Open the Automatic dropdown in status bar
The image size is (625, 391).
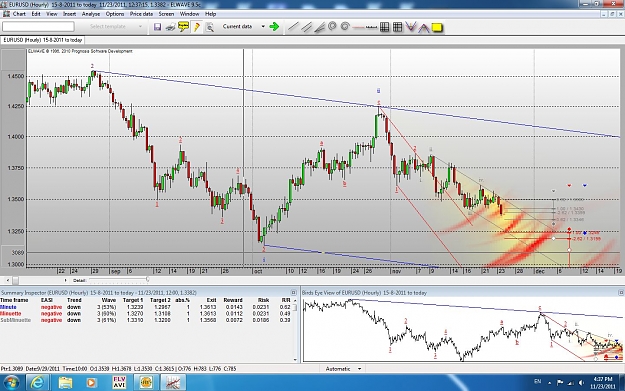(343, 369)
